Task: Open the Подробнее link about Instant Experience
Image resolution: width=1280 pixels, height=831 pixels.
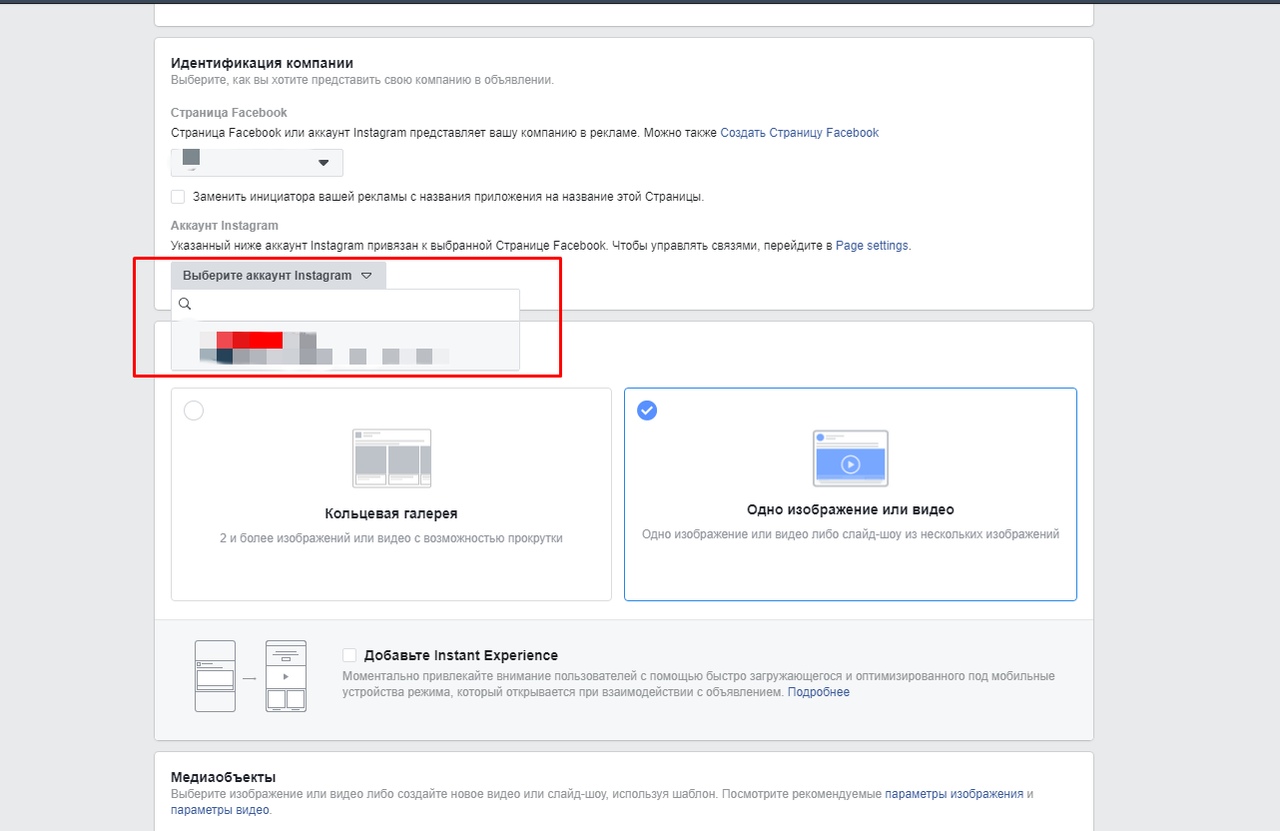Action: click(819, 692)
